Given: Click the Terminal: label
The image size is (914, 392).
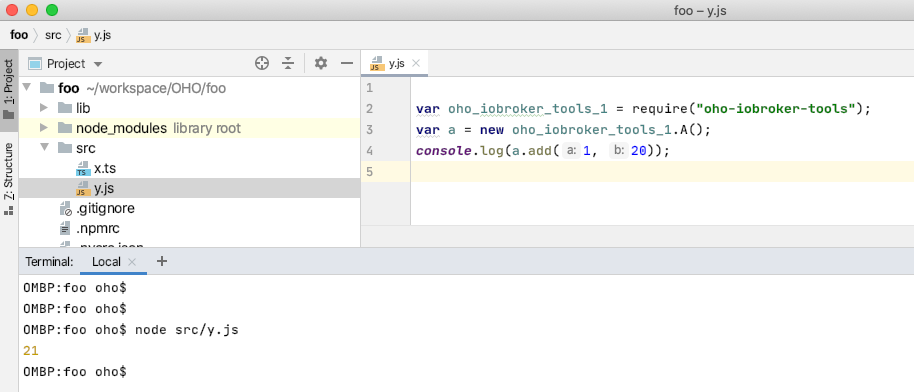Looking at the screenshot, I should (x=50, y=262).
